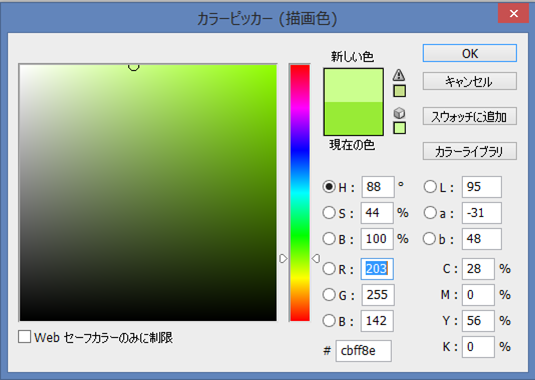Viewport: 535px width, 380px height.
Task: Close the カラーピッカー dialog with the X
Action: (513, 13)
